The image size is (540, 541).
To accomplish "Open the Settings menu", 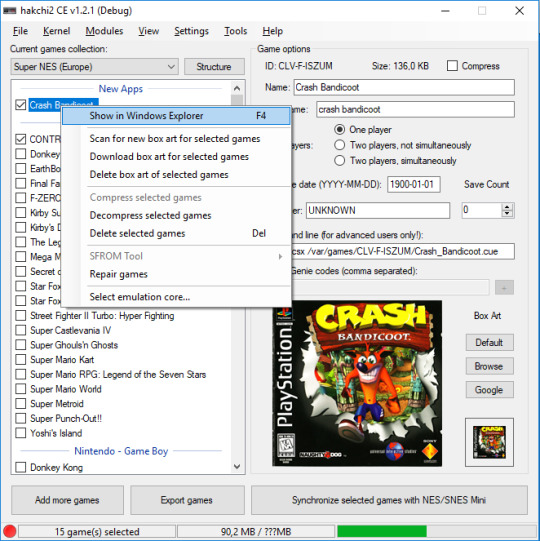I will (x=191, y=31).
